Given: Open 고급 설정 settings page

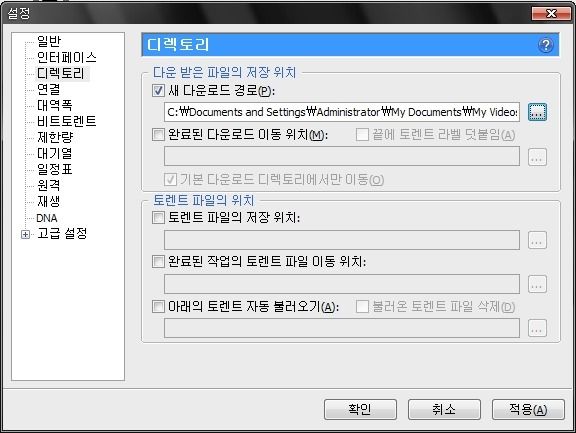Looking at the screenshot, I should tap(62, 233).
